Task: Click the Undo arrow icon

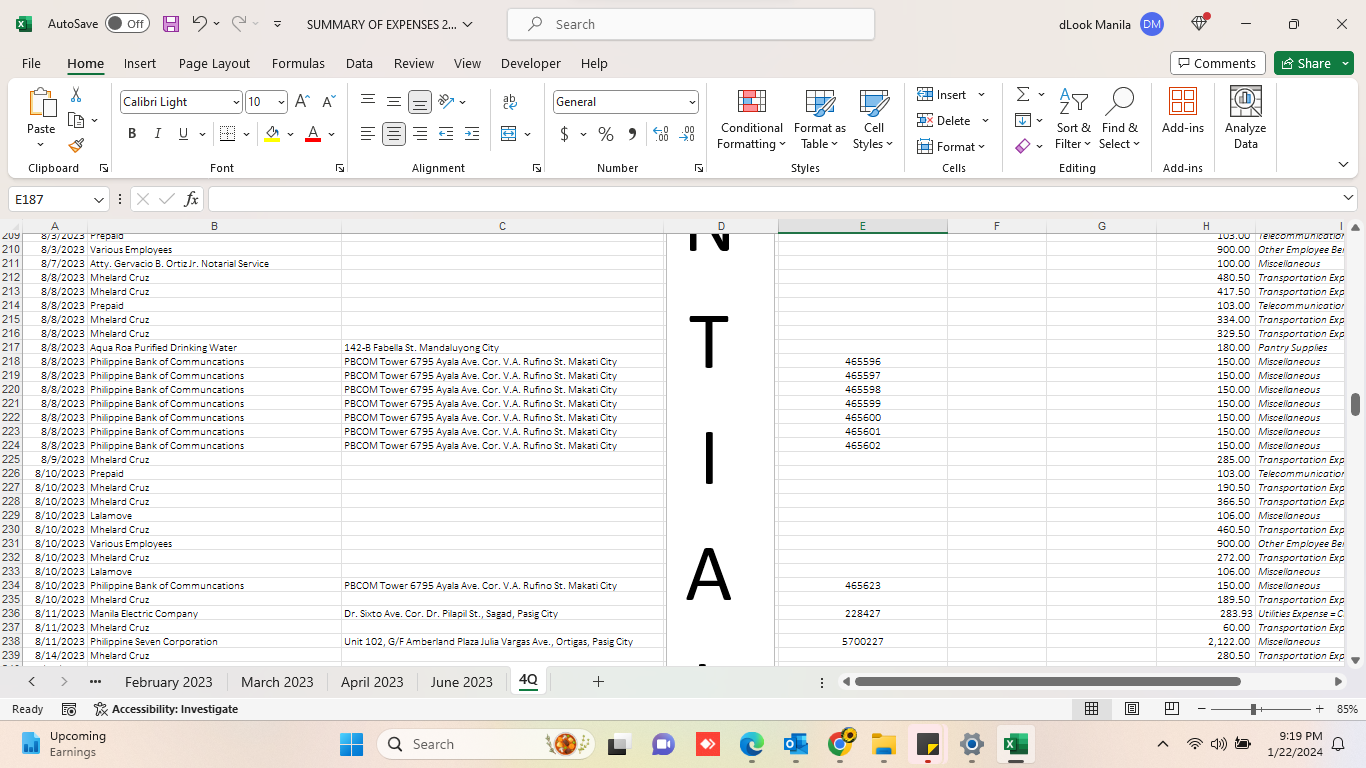Action: coord(199,24)
